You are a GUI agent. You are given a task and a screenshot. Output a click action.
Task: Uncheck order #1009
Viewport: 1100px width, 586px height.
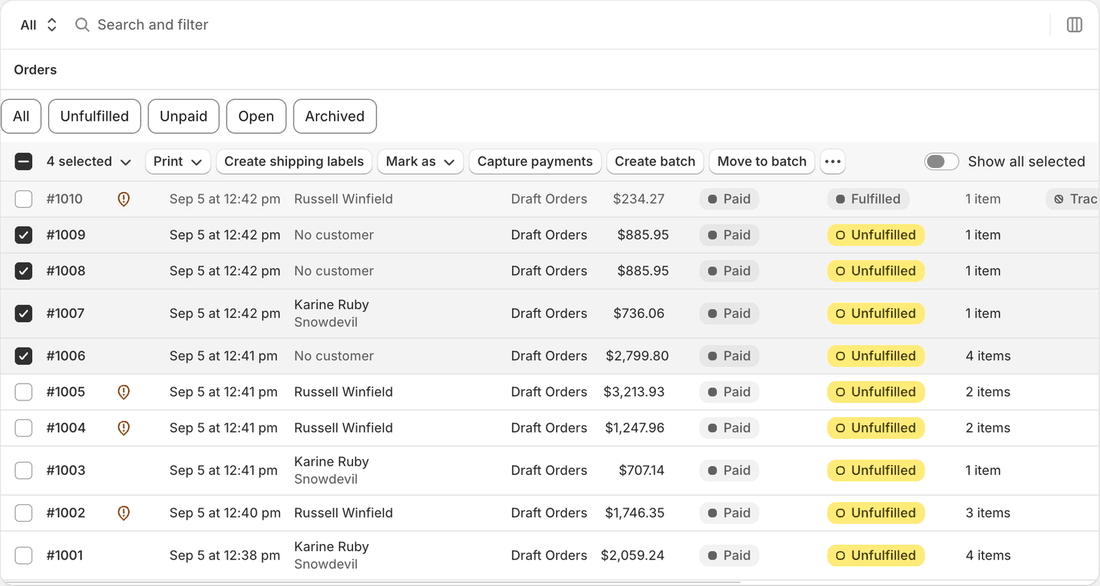(x=23, y=235)
